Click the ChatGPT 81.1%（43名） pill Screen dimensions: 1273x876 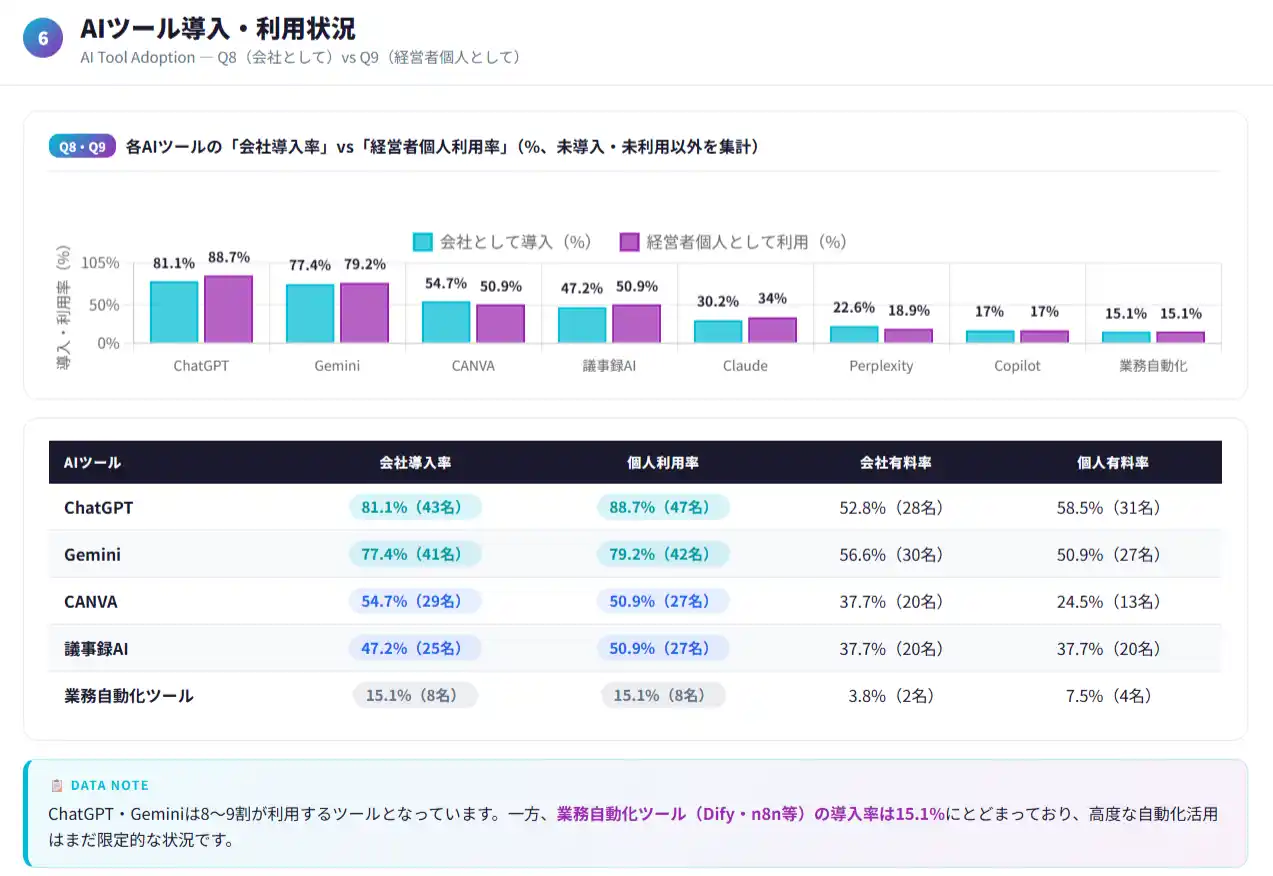[x=415, y=508]
